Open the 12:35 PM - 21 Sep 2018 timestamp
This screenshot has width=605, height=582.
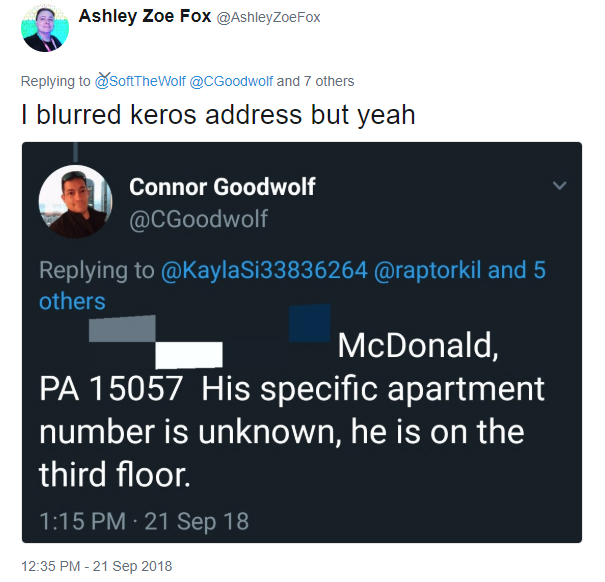[x=96, y=566]
